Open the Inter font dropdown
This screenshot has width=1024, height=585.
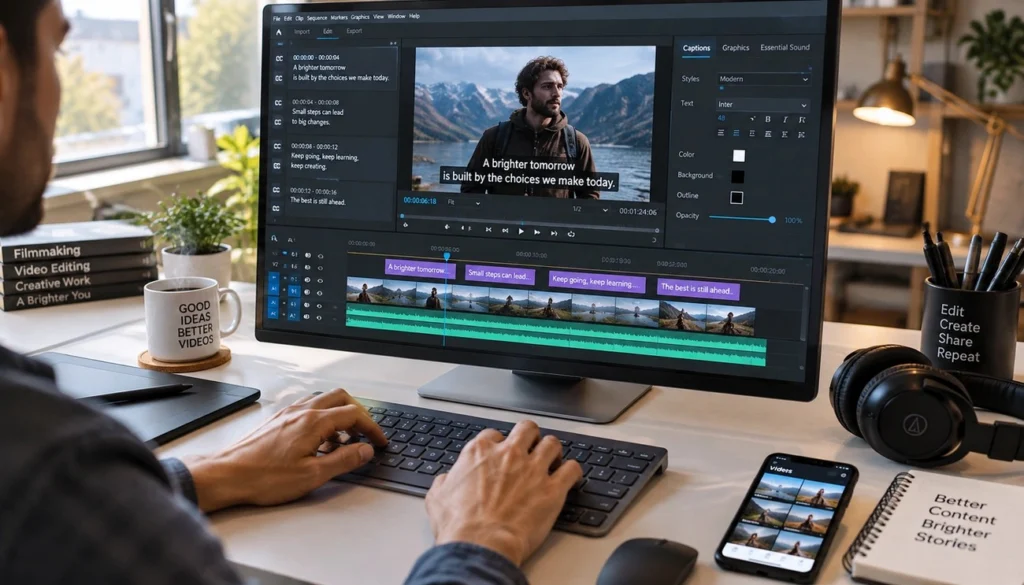[762, 104]
